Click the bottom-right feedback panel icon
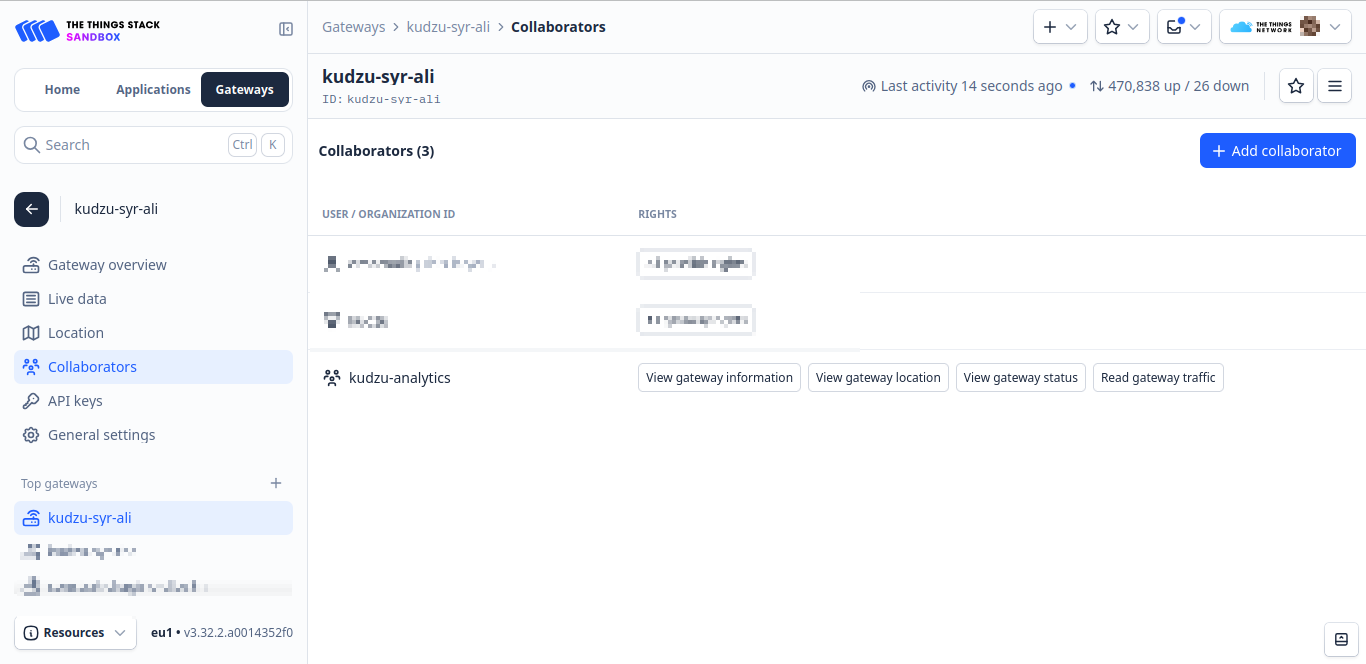 (1341, 639)
